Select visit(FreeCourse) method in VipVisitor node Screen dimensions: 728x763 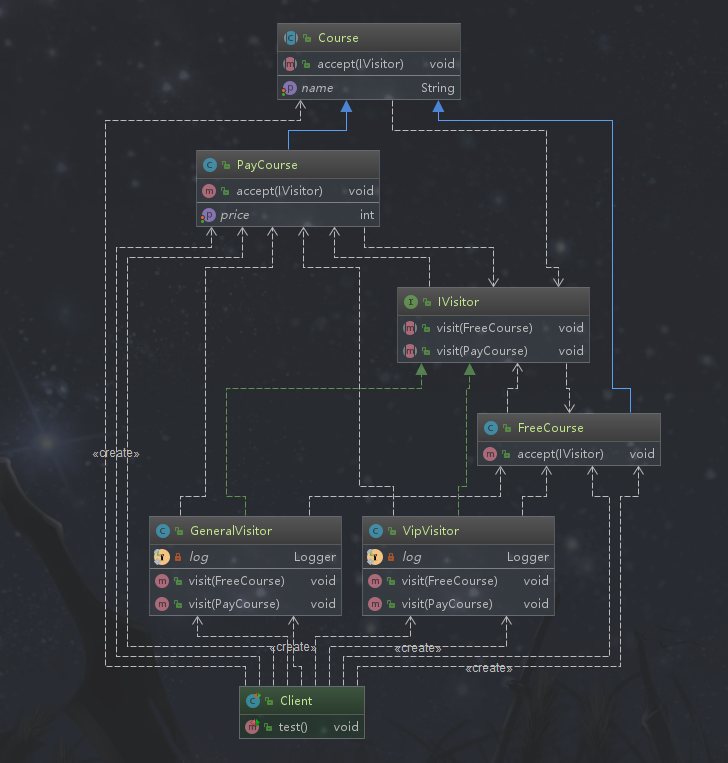pos(449,581)
